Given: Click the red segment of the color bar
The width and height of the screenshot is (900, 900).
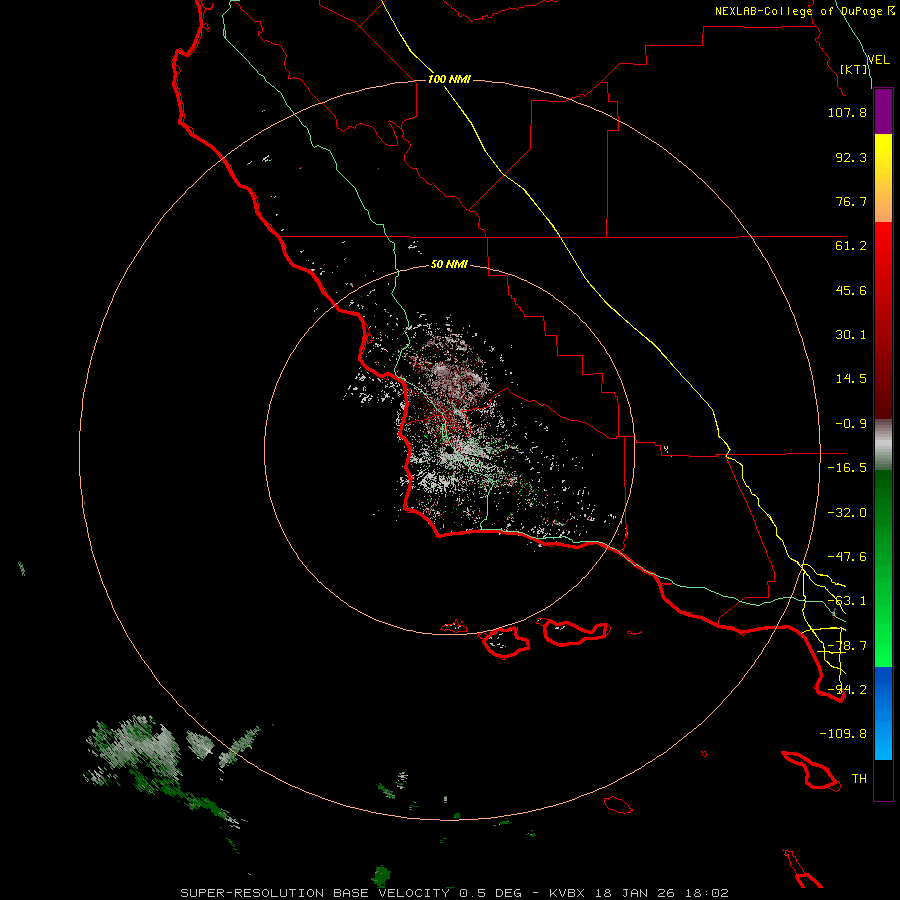Looking at the screenshot, I should coord(883,320).
